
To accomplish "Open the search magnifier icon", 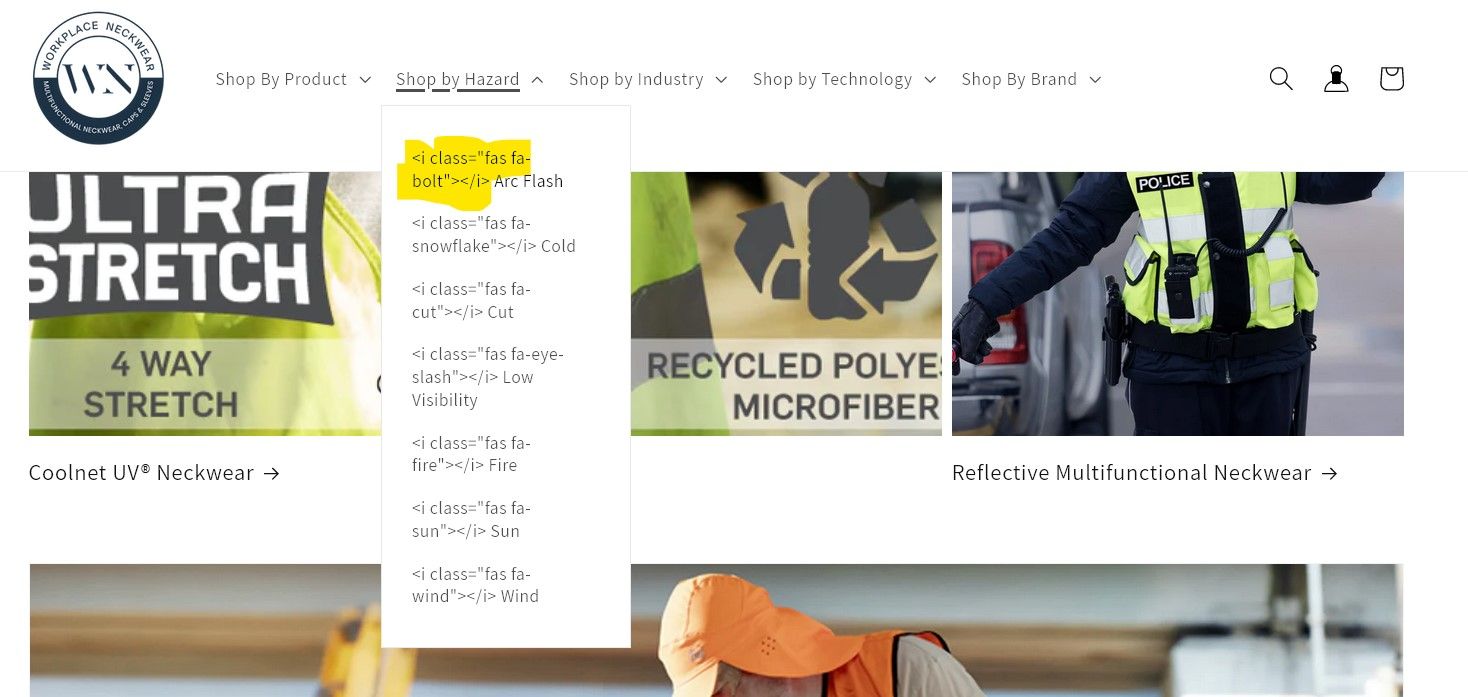I will pyautogui.click(x=1281, y=78).
